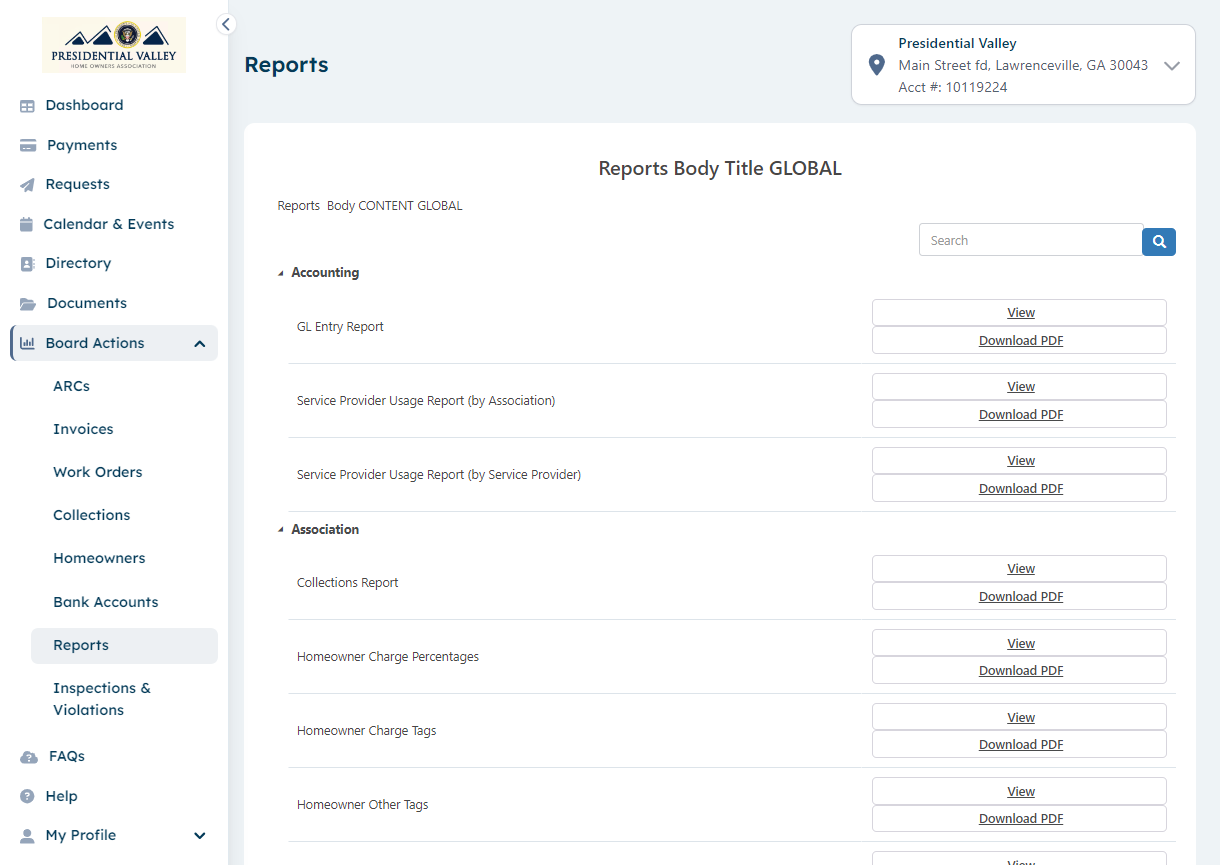Download PDF of GL Entry Report
Viewport: 1220px width, 865px height.
point(1019,341)
